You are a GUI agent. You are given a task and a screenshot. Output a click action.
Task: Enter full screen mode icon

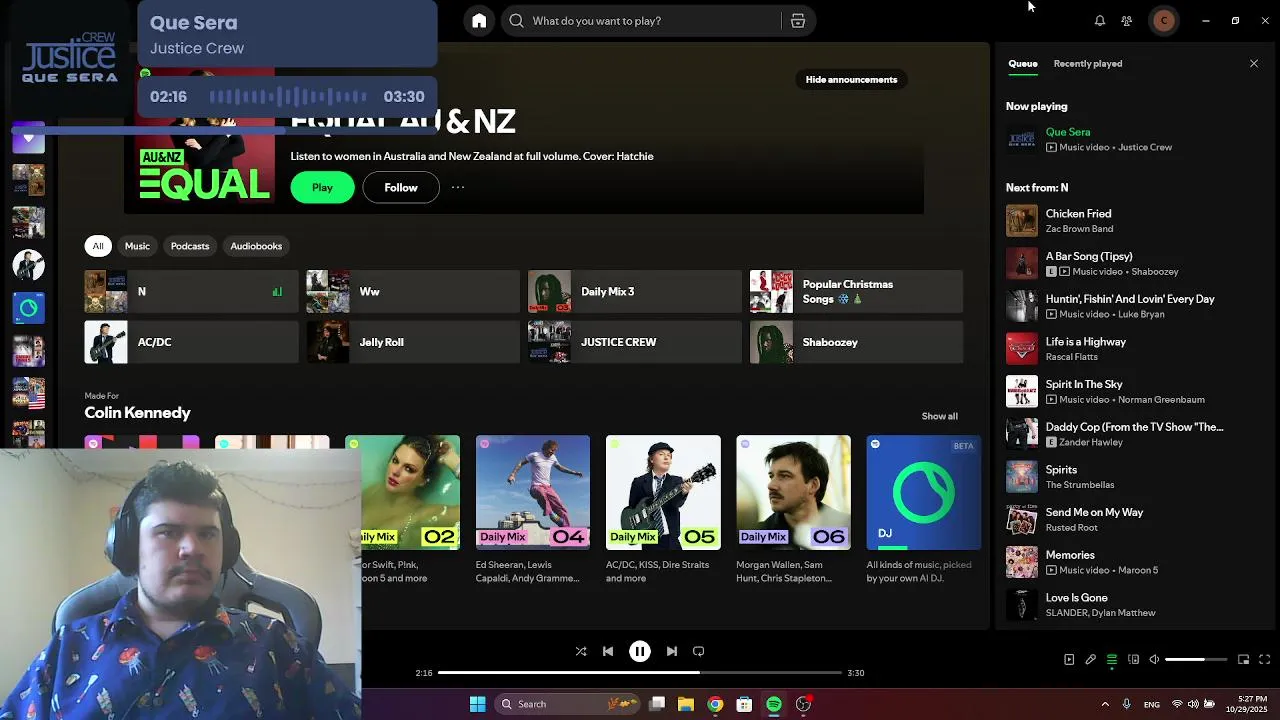pos(1265,660)
